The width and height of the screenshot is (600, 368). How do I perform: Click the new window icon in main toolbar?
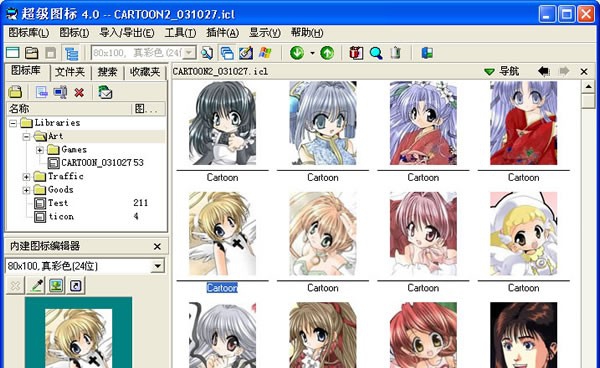coord(13,53)
